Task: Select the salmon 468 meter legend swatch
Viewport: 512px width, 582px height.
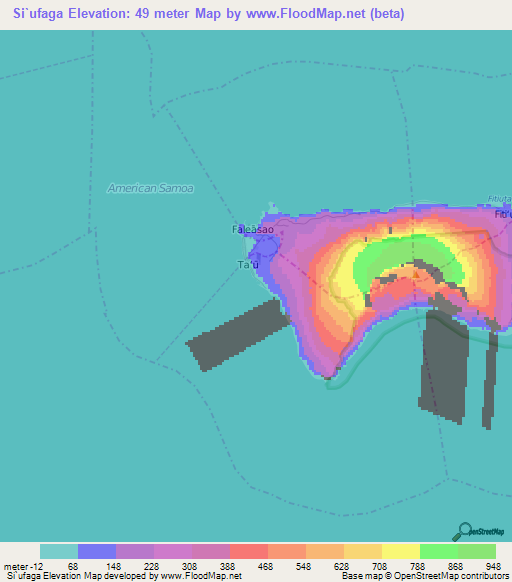Action: 287,551
